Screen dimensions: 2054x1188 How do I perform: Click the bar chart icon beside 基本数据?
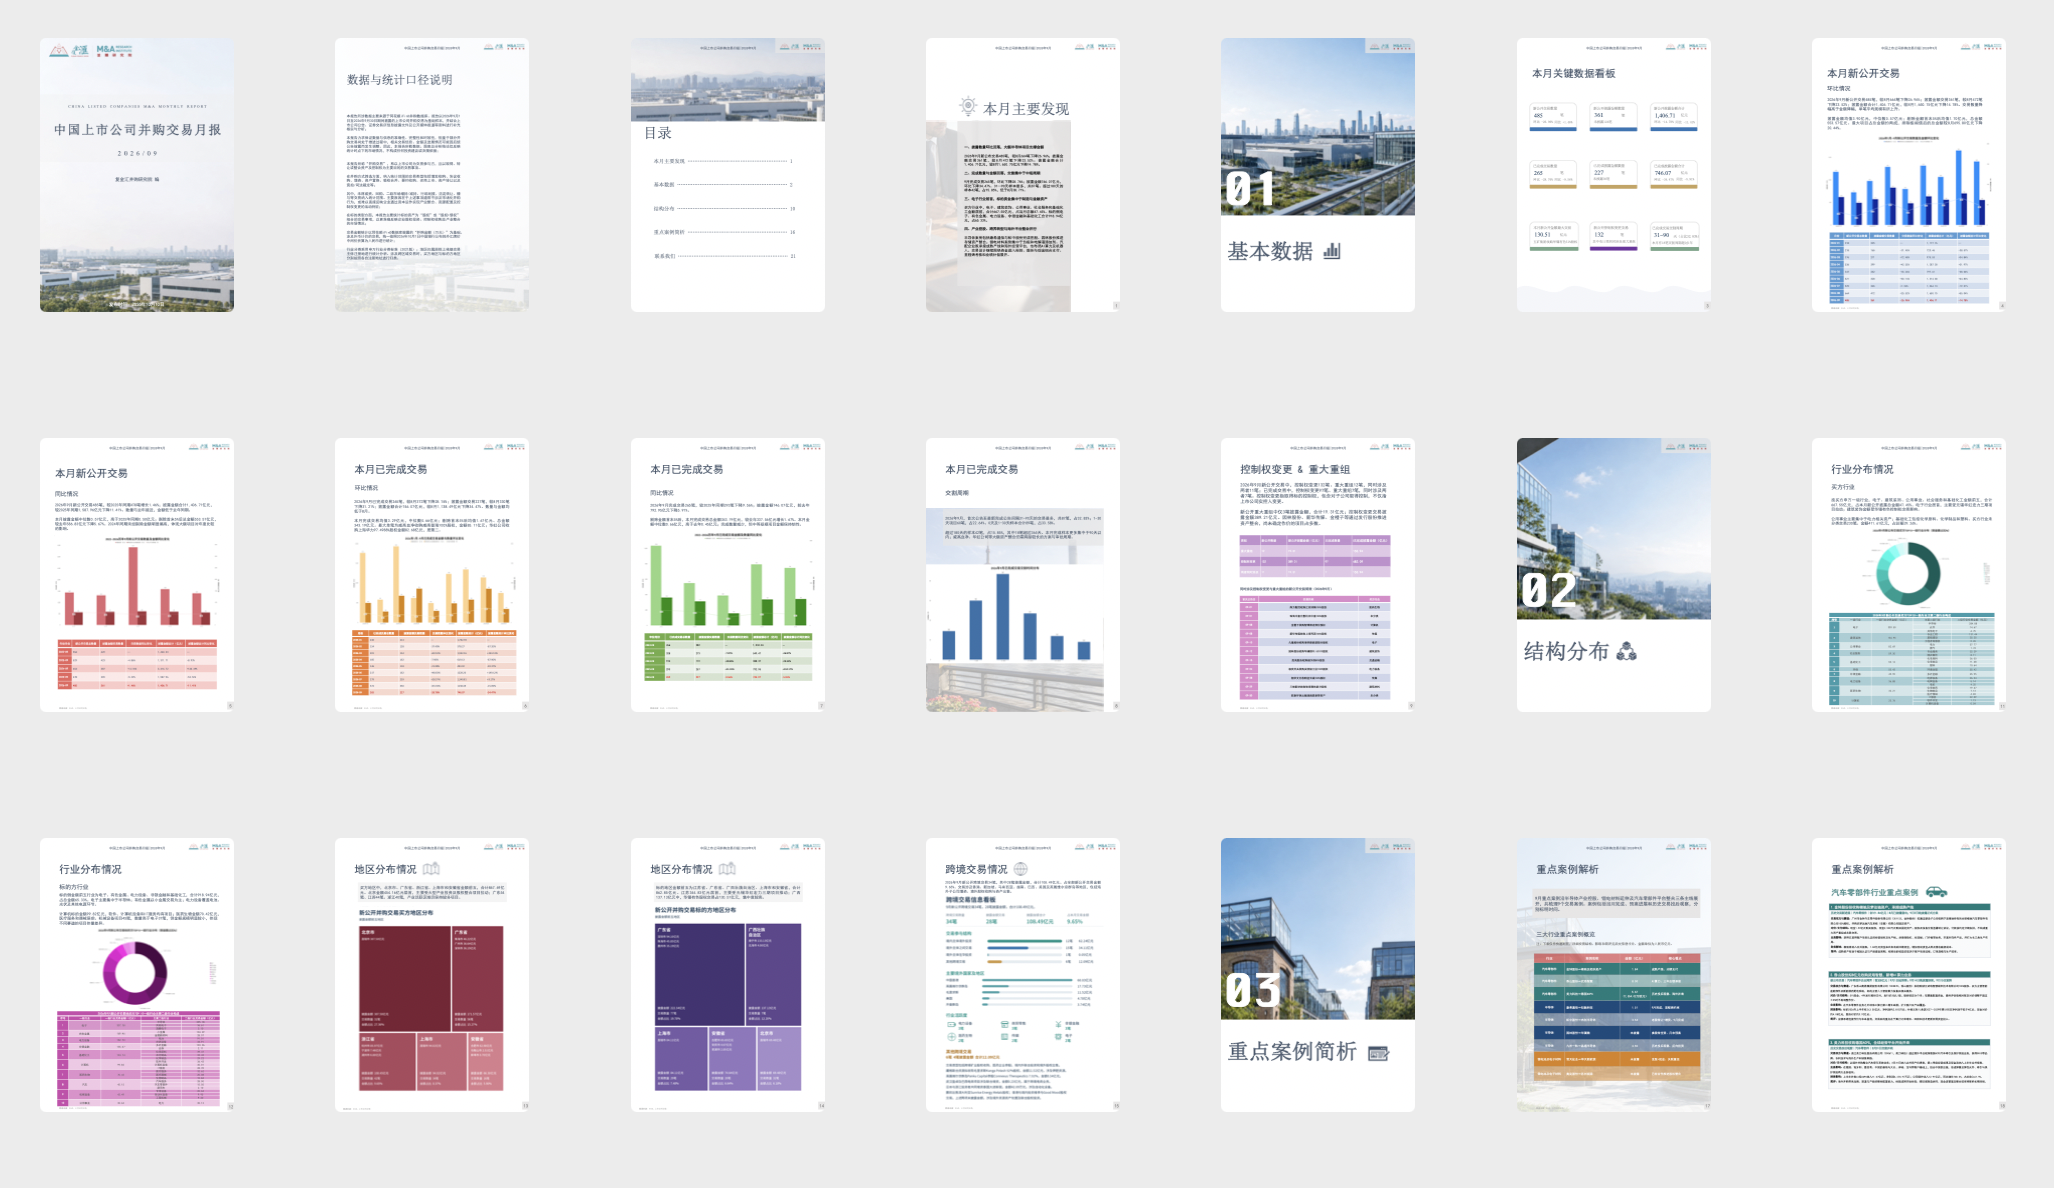[x=1332, y=251]
